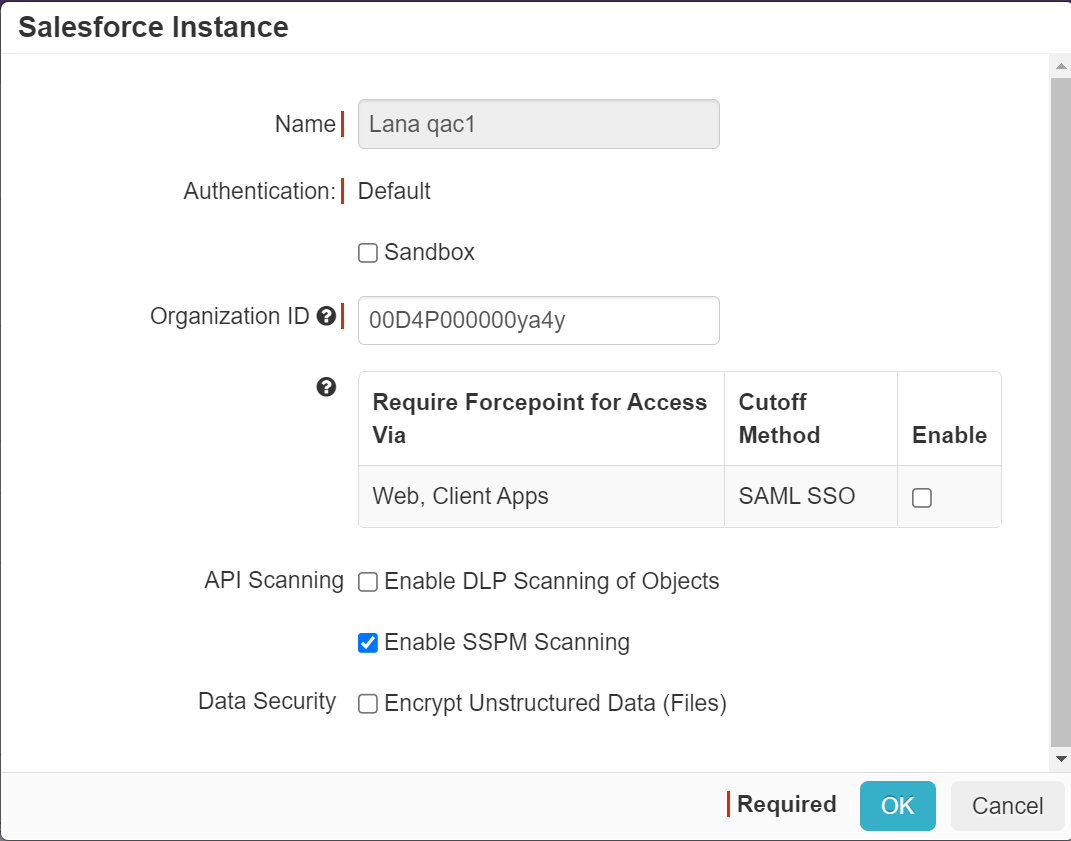Enable the Sandbox checkbox
Screen dimensions: 1071x841
[367, 253]
